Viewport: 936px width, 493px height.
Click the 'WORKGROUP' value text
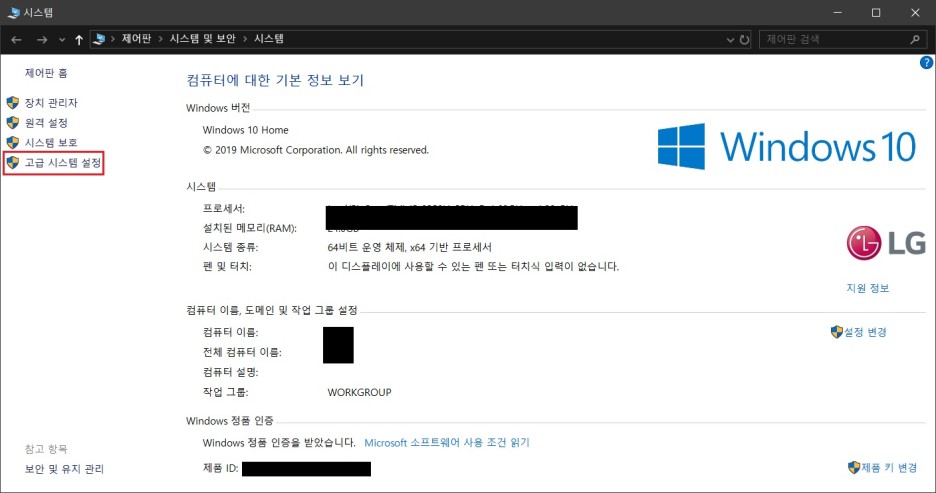click(359, 392)
